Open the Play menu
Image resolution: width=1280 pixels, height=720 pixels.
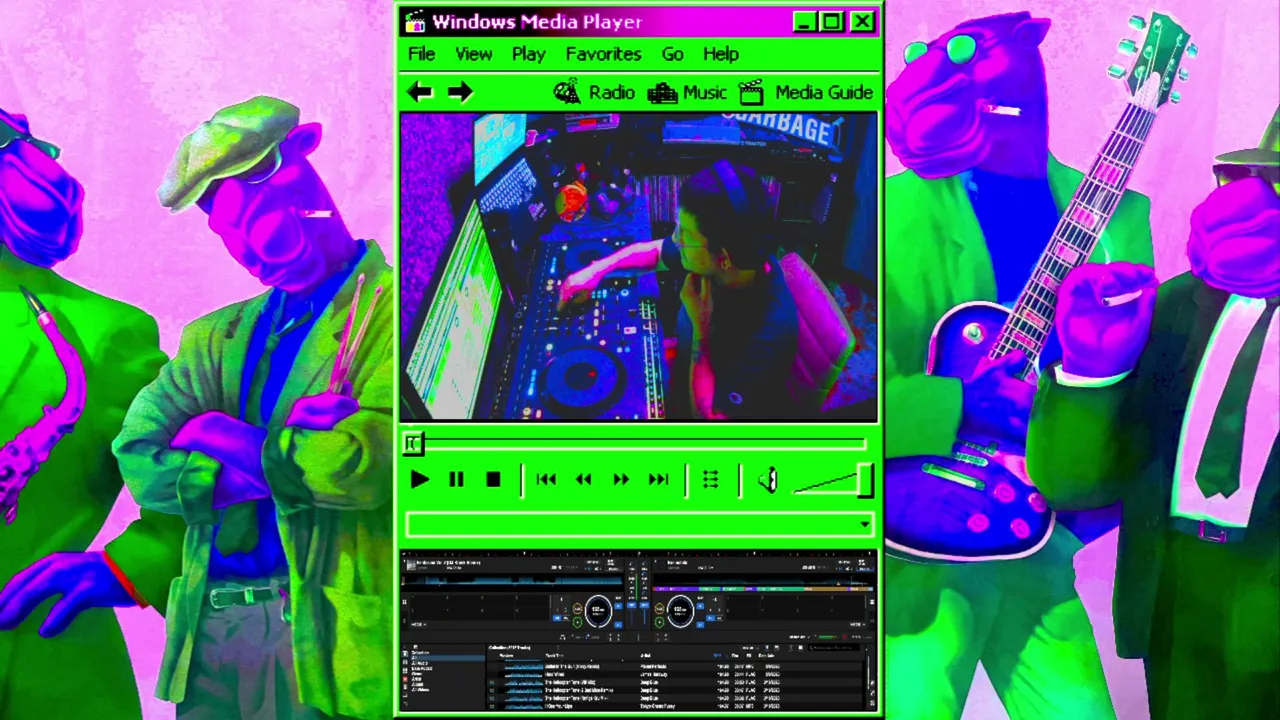tap(529, 54)
